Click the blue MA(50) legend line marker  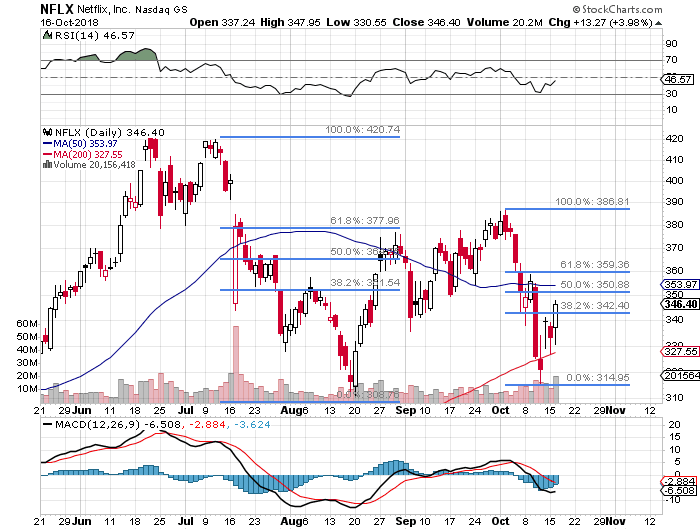click(47, 143)
